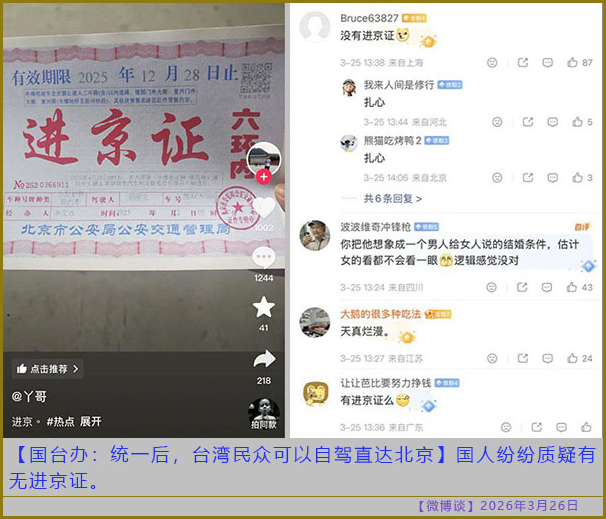This screenshot has height=519, width=606.
Task: Open the 熊猫吃烤鸭2 username
Action: (x=392, y=141)
